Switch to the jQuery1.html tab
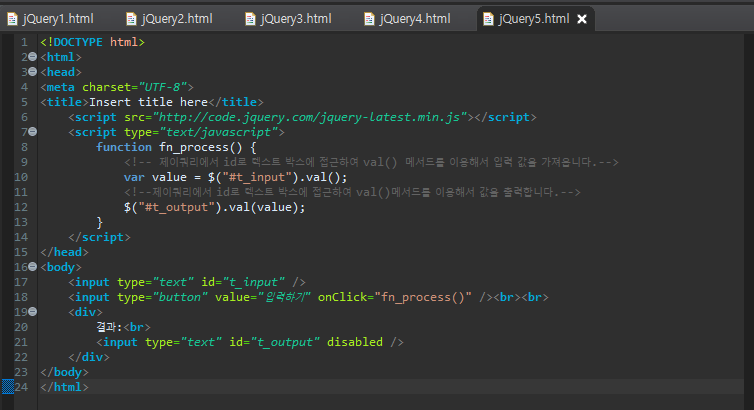The height and width of the screenshot is (410, 754). click(50, 19)
